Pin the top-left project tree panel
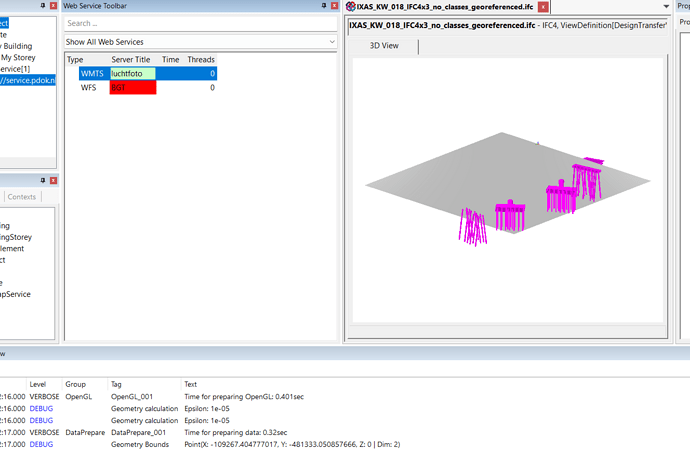Screen dimensions: 690x450 coord(42,6)
